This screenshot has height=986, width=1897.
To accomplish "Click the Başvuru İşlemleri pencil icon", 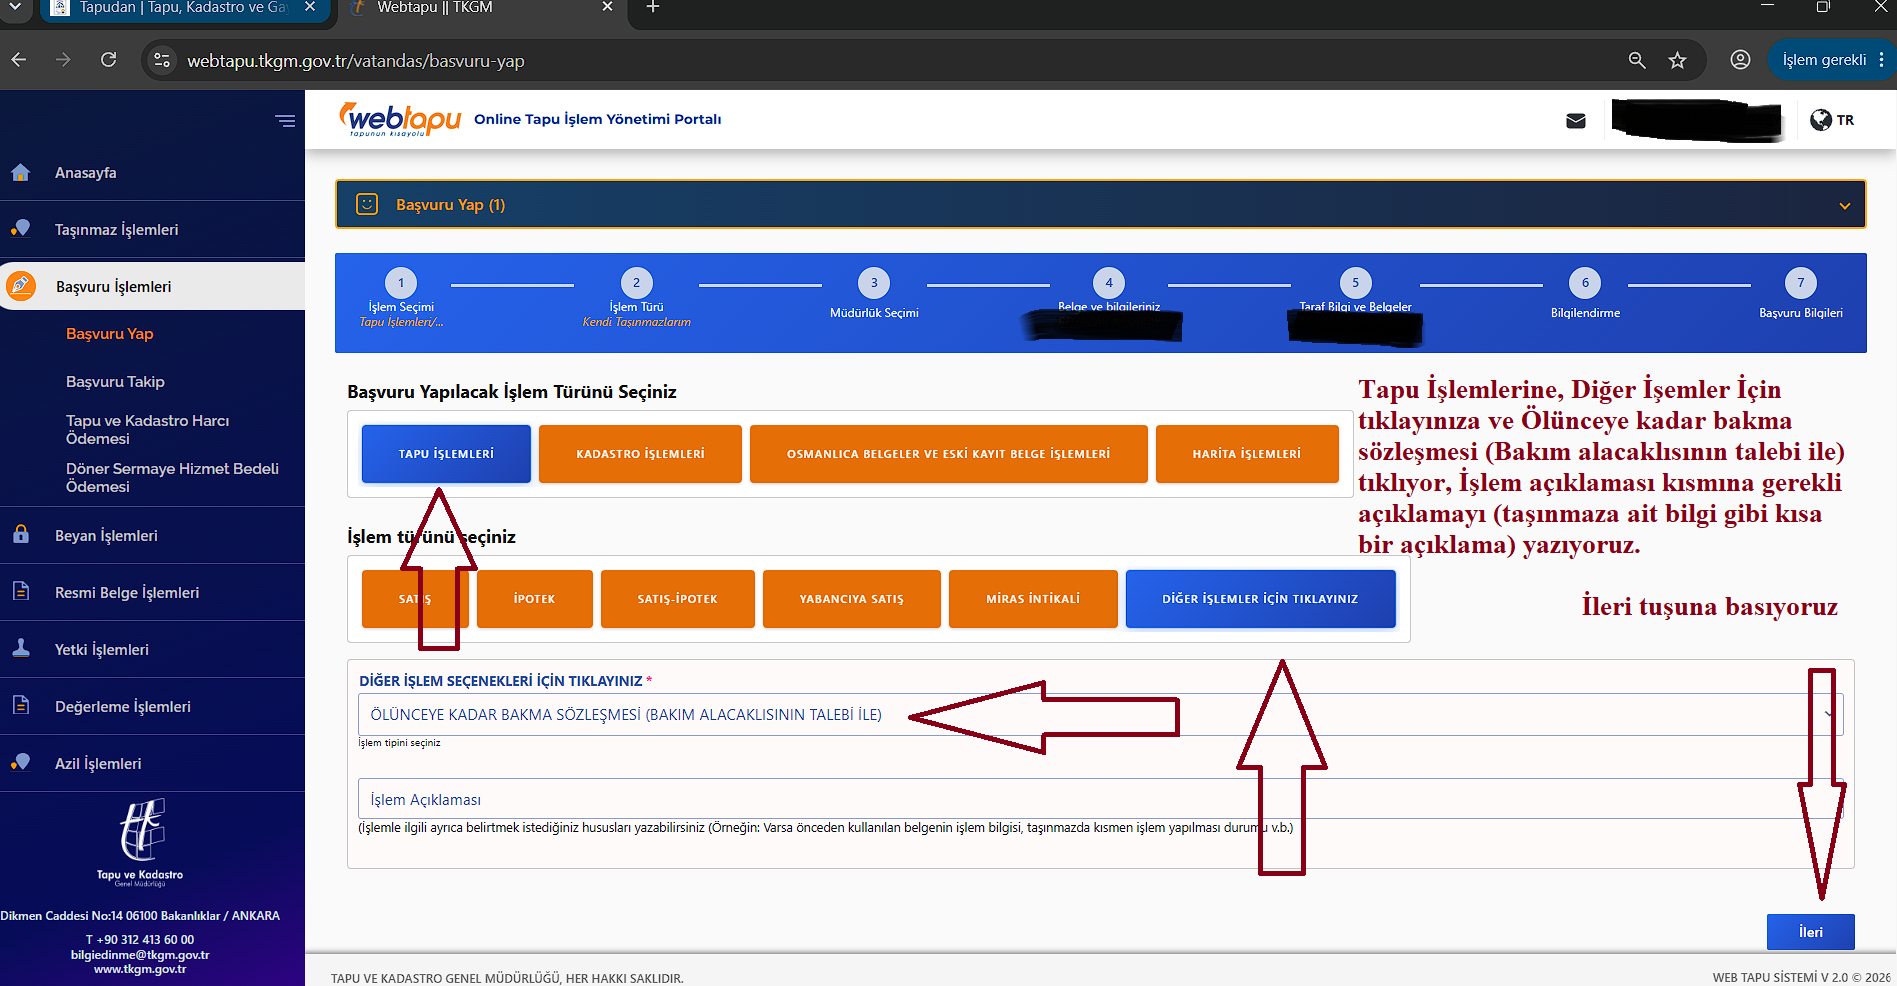I will (x=20, y=286).
